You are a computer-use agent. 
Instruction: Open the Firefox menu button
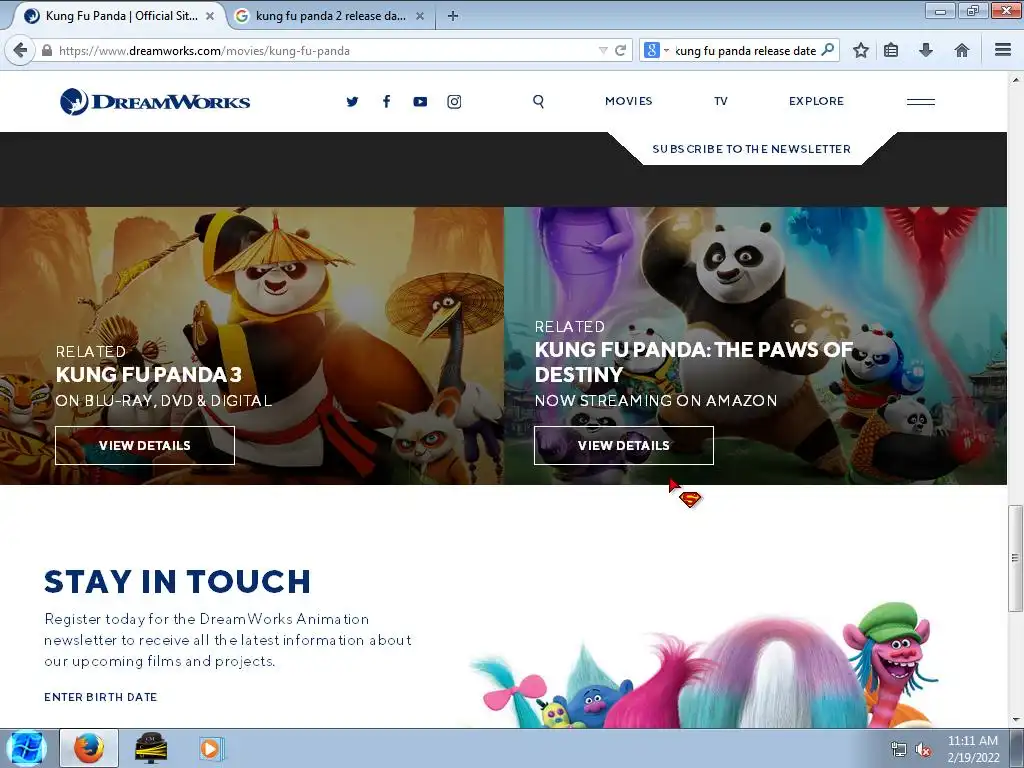point(1003,50)
